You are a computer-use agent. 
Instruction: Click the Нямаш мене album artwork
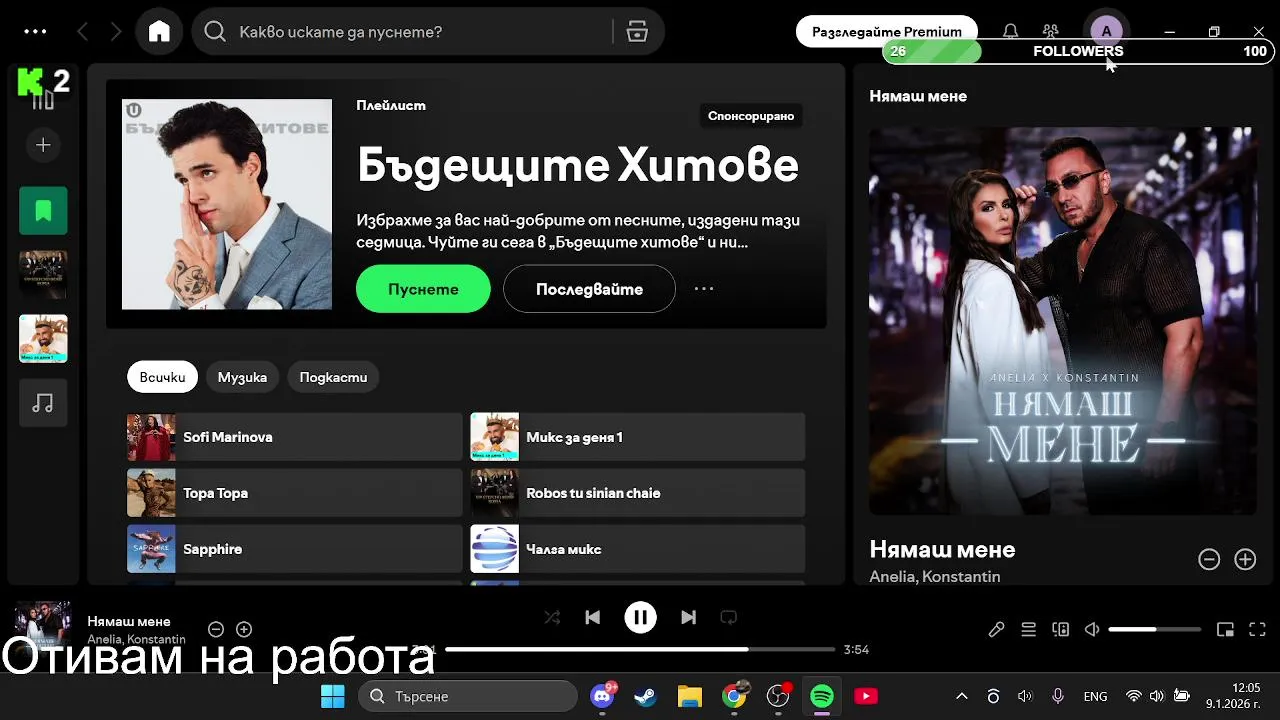point(1063,321)
